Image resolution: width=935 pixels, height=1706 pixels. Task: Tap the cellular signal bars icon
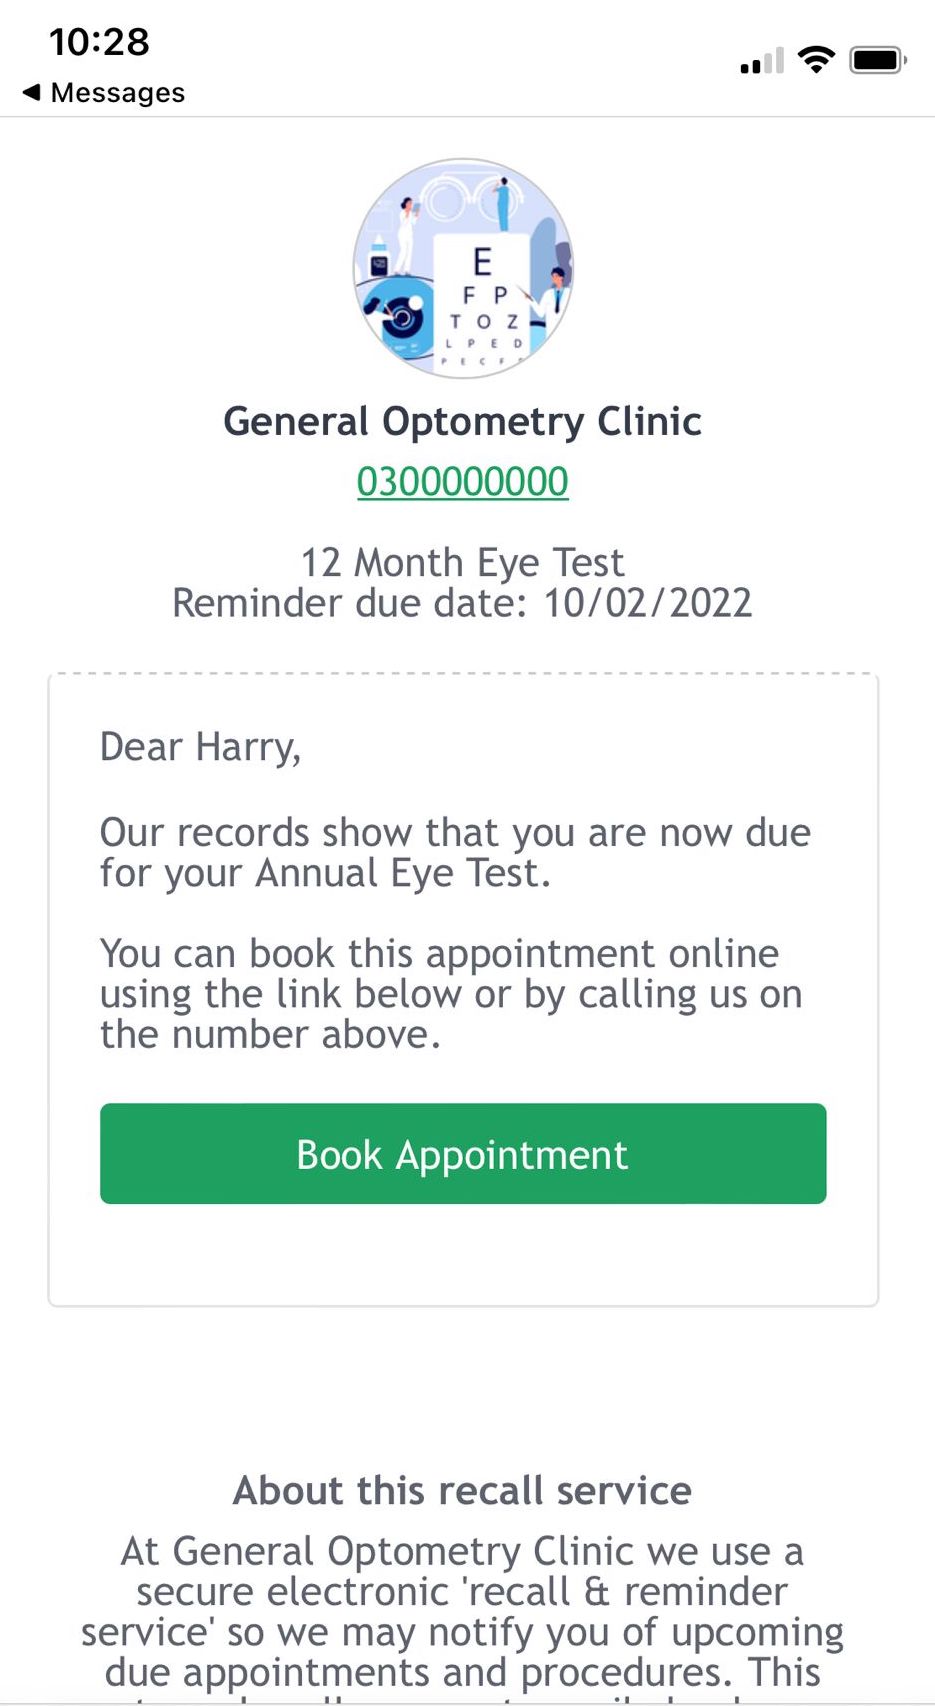pyautogui.click(x=762, y=62)
